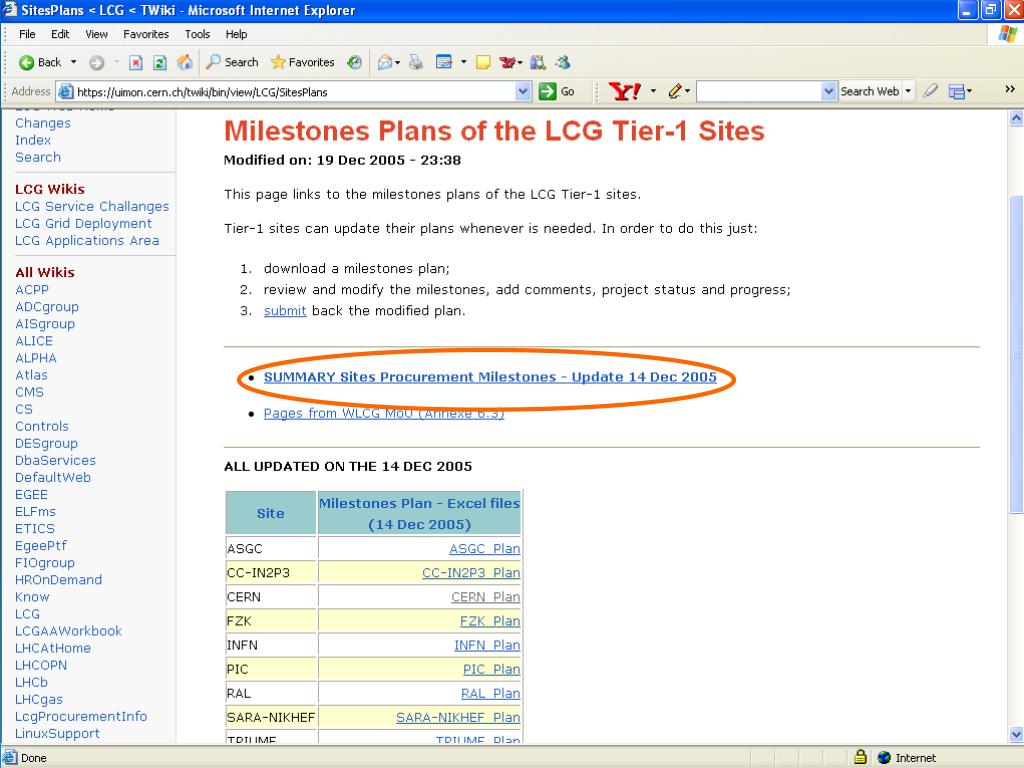
Task: Open the SARA-NIKHEF_Plan link
Action: tap(458, 718)
